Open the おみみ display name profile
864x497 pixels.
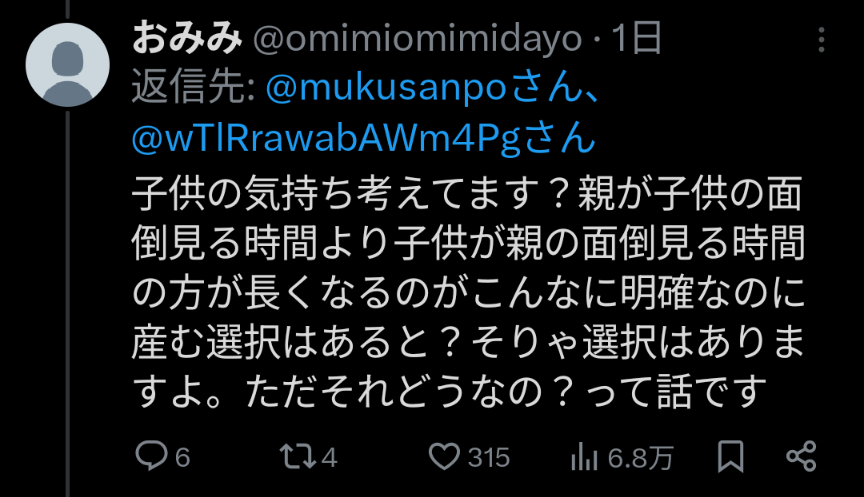click(187, 39)
